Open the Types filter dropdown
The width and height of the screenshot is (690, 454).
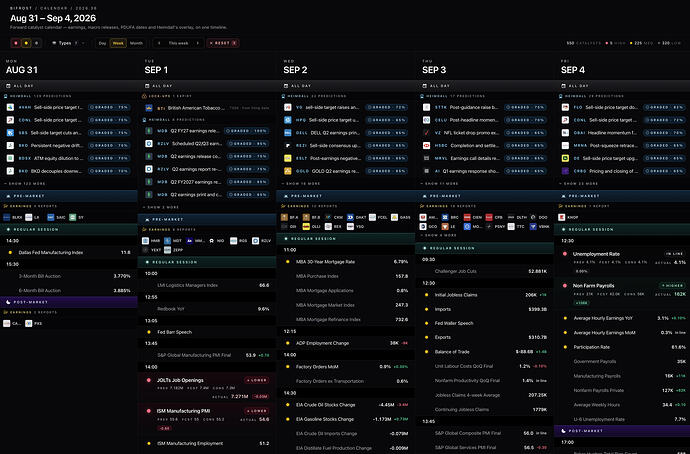(68, 43)
